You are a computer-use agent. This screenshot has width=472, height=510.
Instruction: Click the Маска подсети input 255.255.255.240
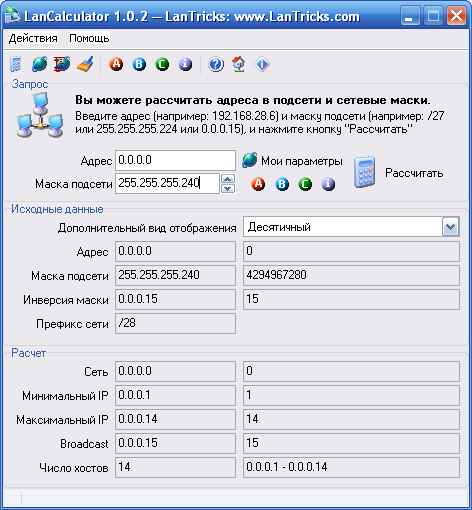click(x=168, y=183)
